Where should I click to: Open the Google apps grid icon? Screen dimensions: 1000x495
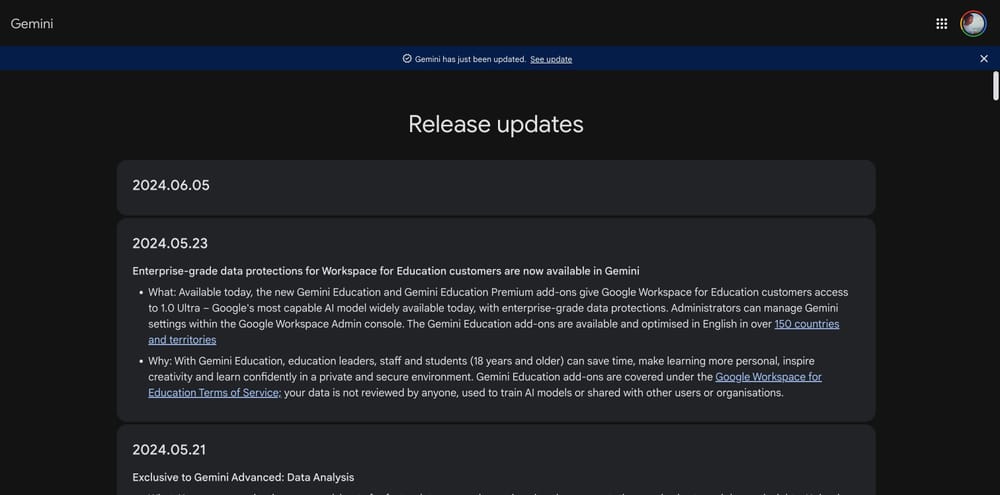tap(941, 24)
